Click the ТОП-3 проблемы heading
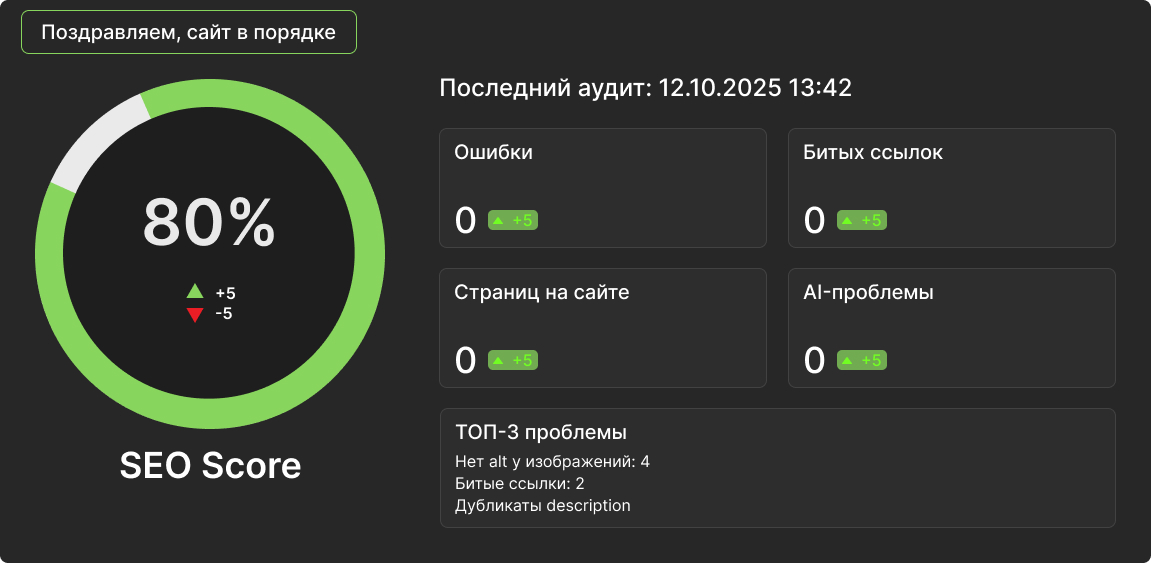 [541, 433]
